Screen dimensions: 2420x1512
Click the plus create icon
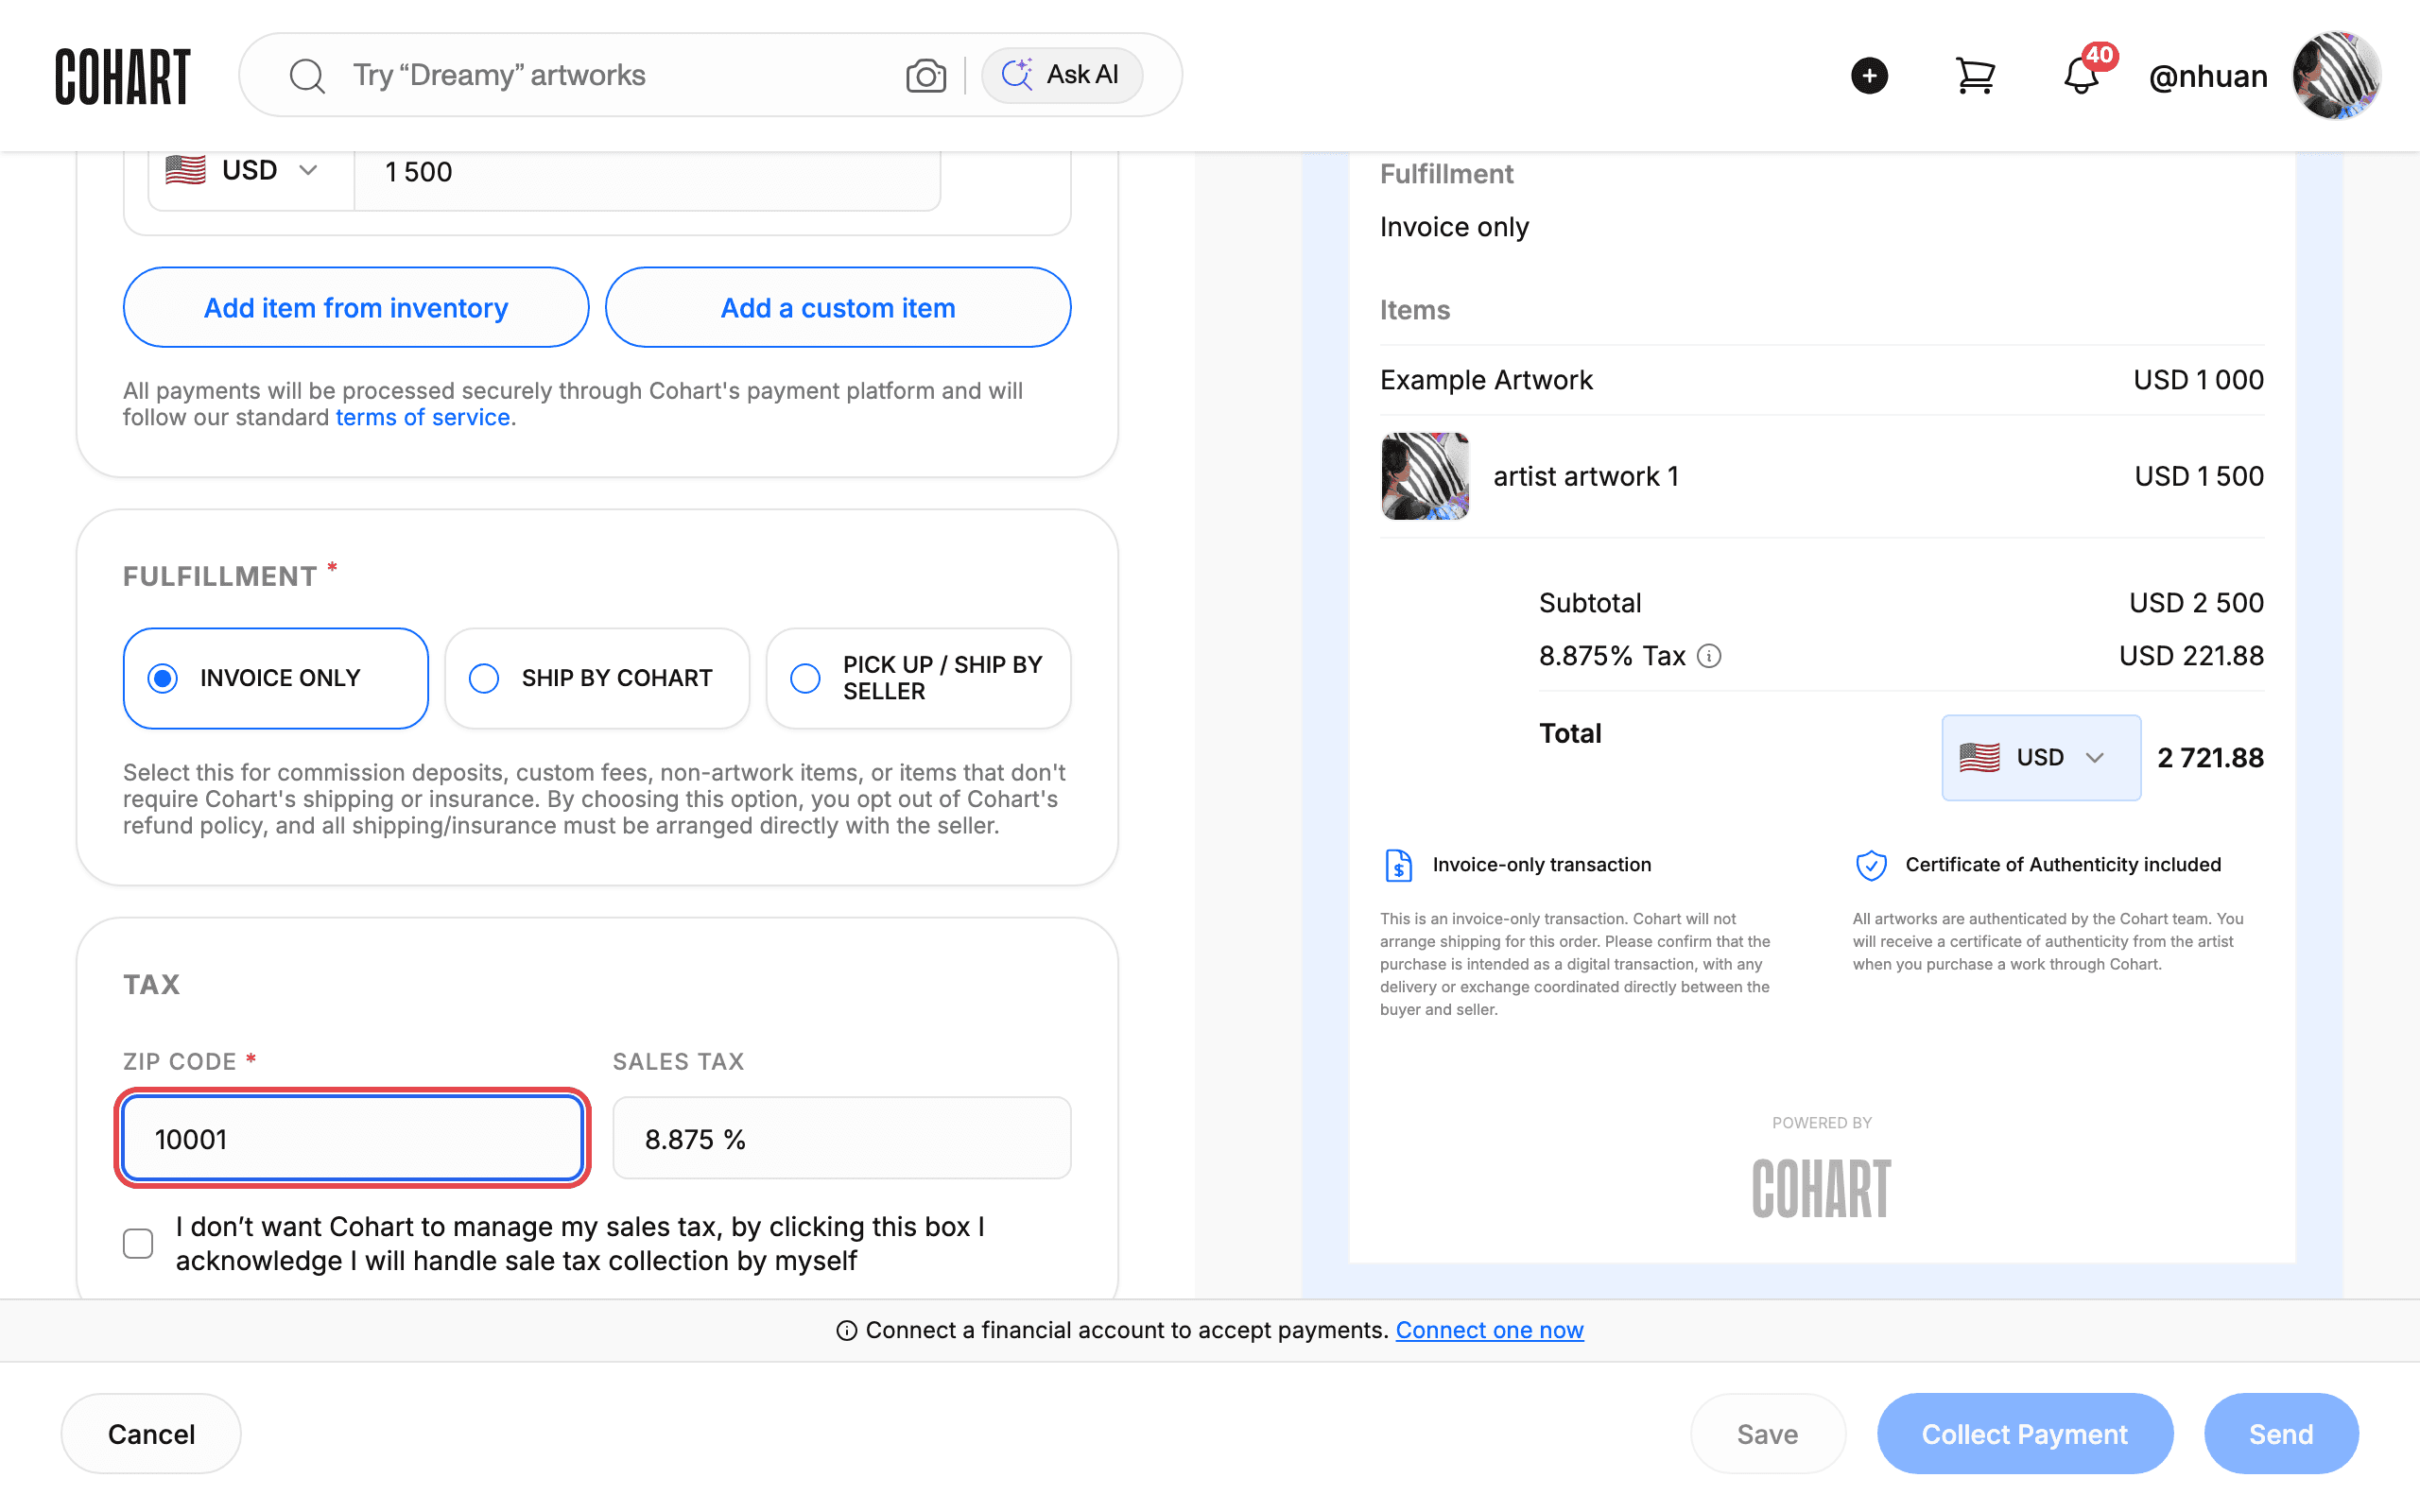tap(1869, 76)
